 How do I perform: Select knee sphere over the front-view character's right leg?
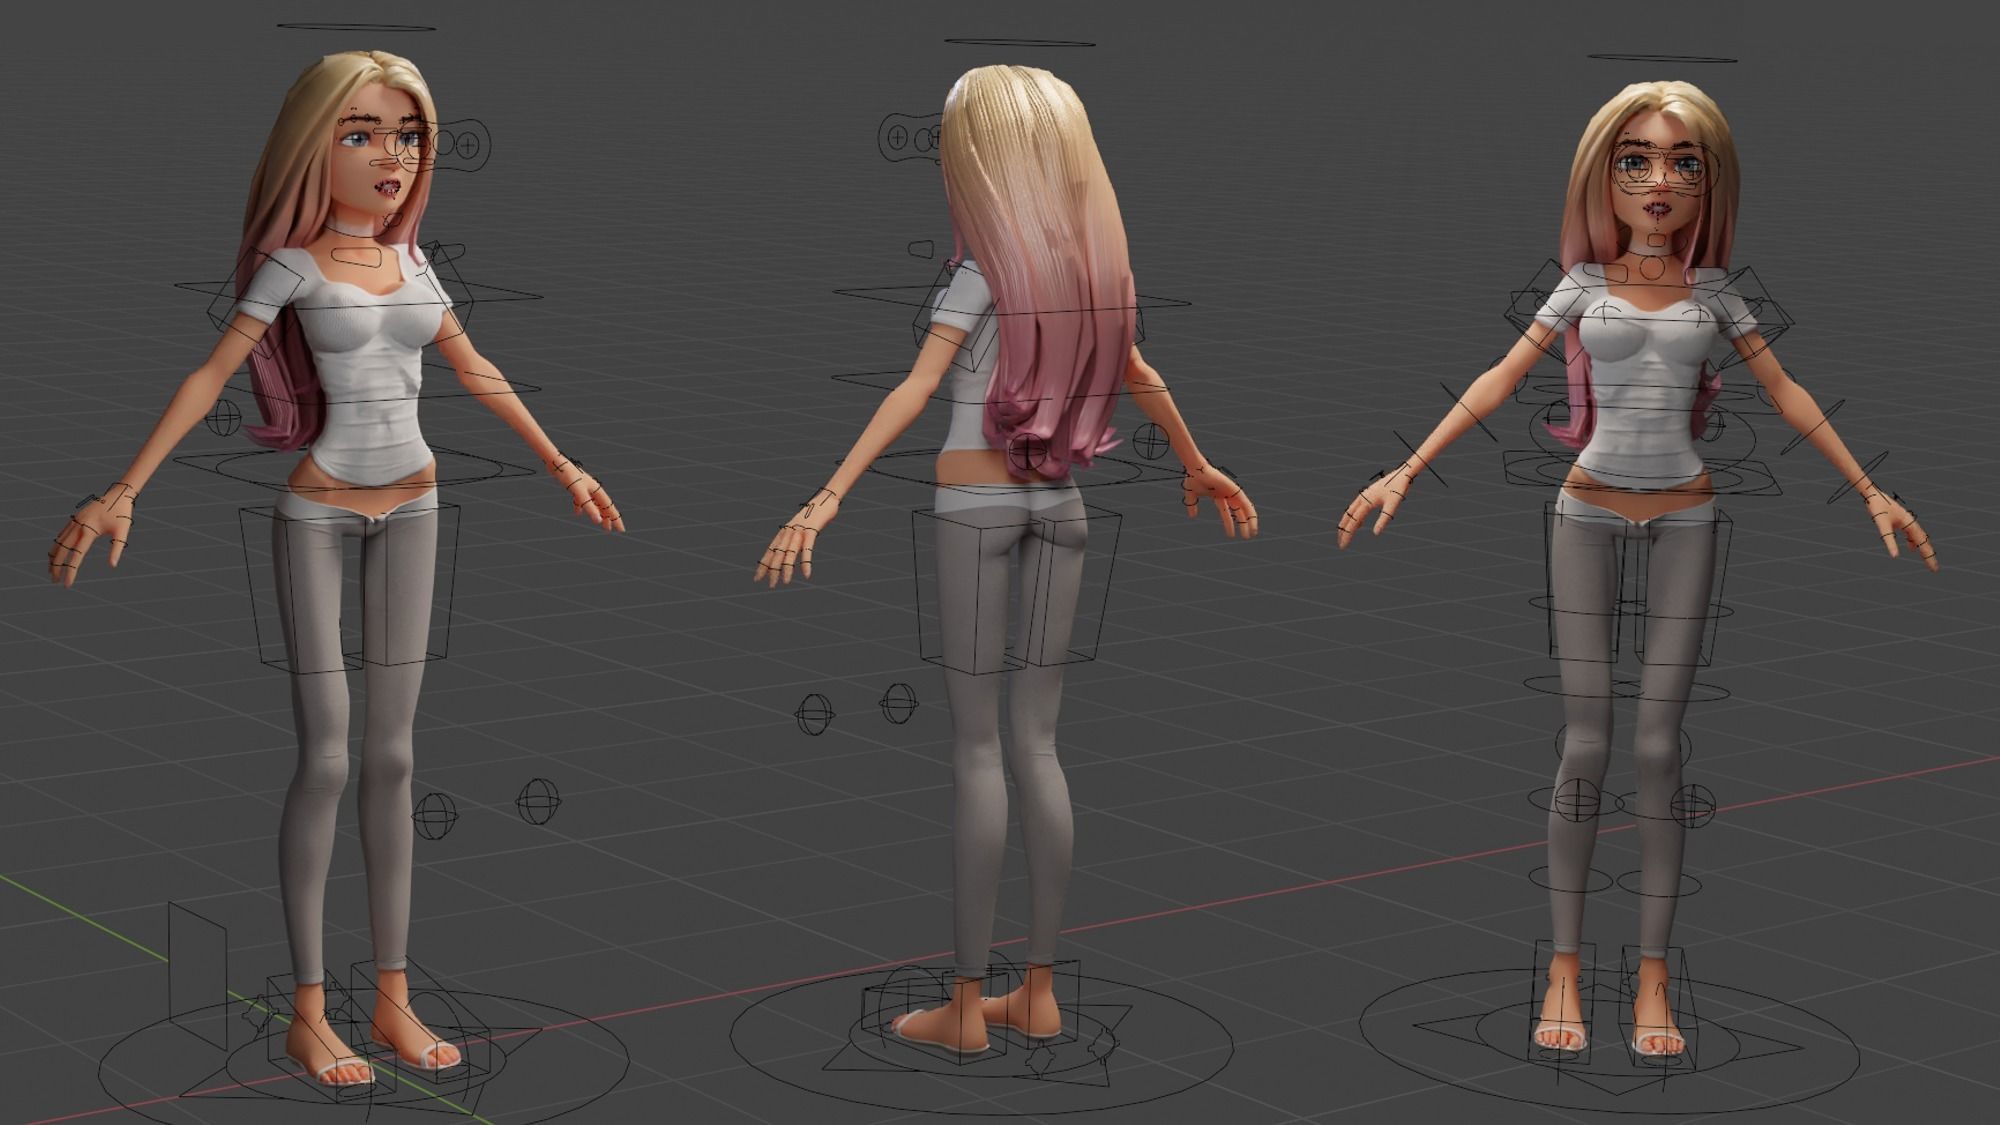[x=1576, y=800]
